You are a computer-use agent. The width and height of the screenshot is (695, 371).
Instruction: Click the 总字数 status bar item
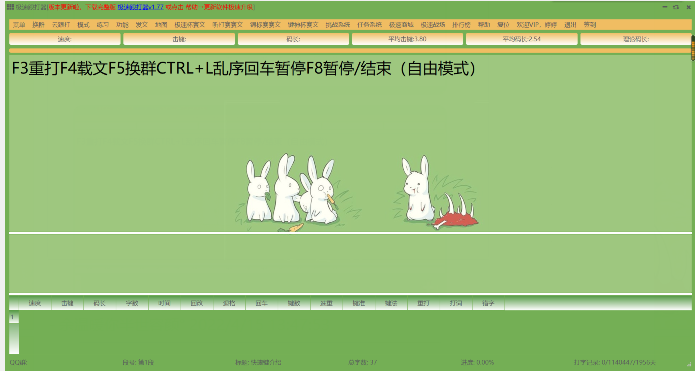363,362
